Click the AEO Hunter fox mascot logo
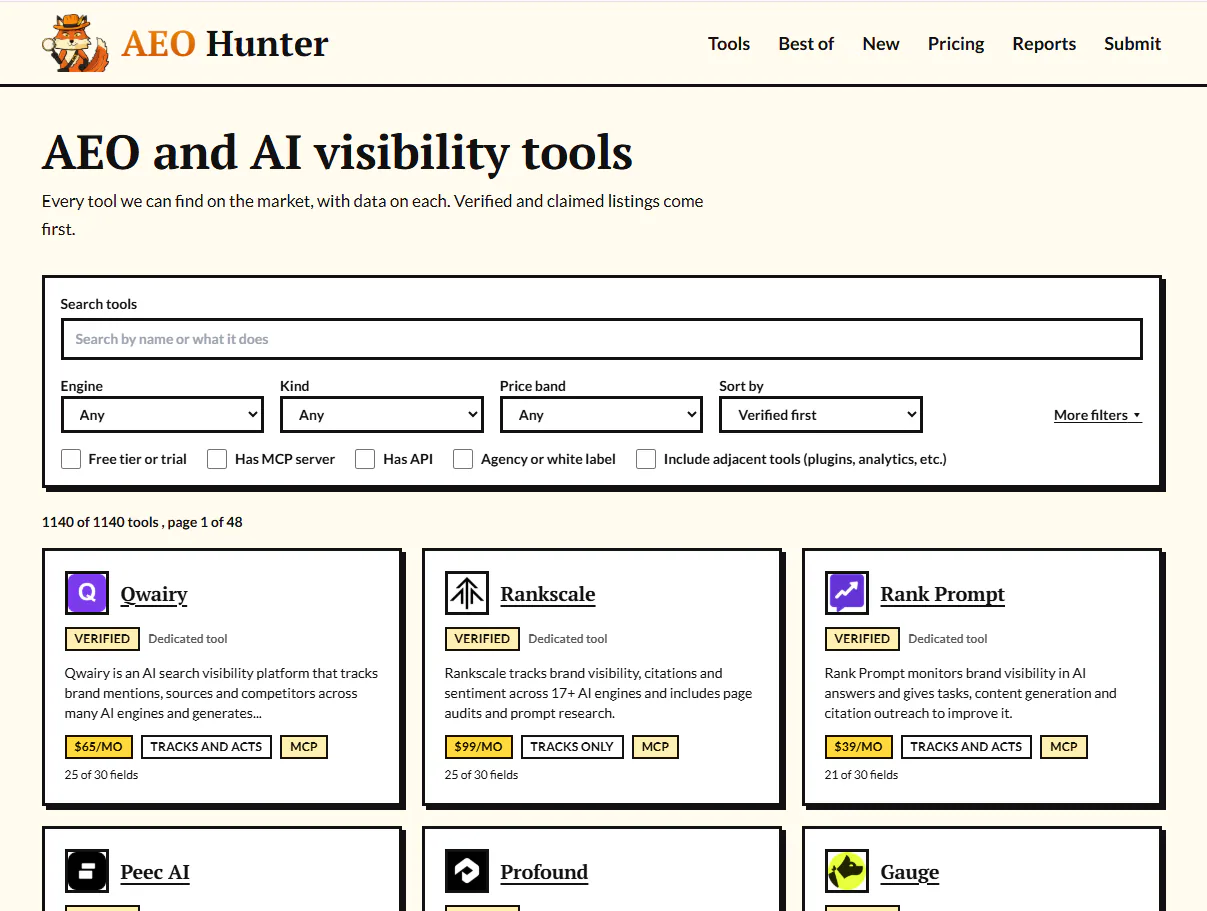1207x911 pixels. coord(76,43)
